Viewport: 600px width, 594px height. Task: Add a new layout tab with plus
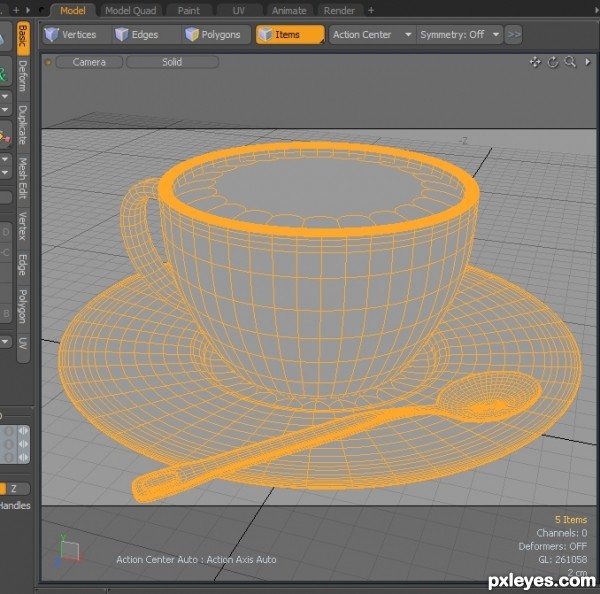371,10
